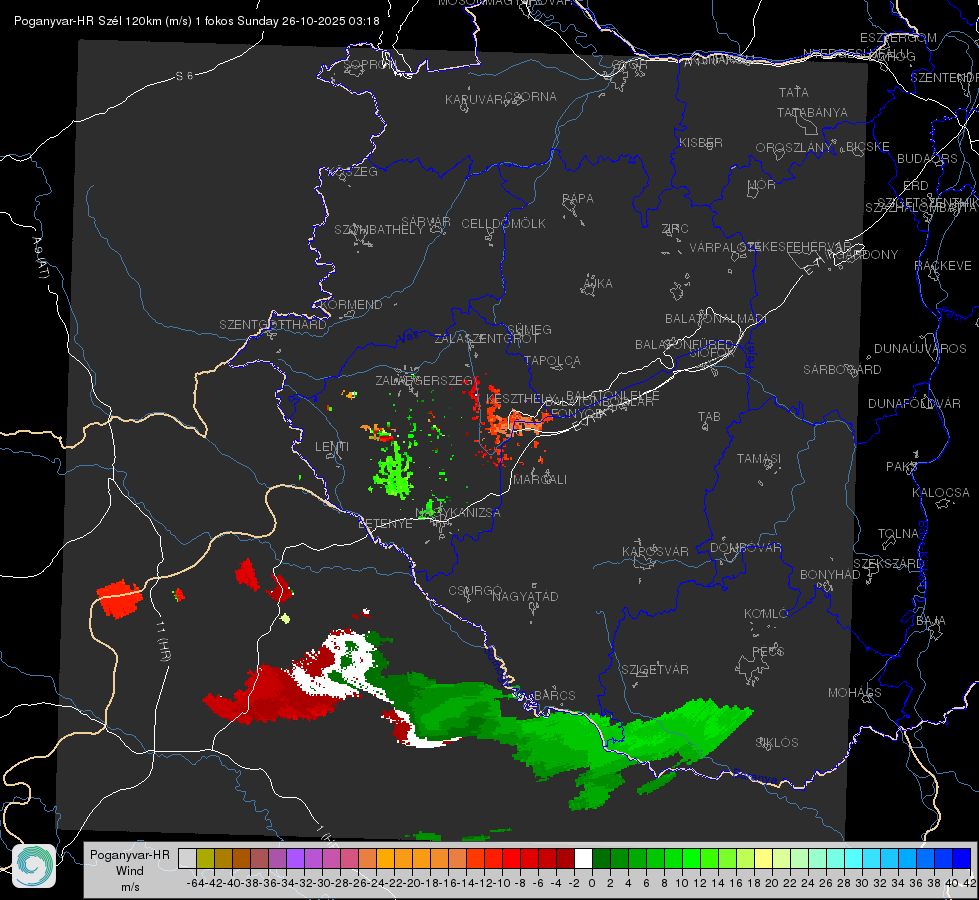Click the TATA town label
The image size is (979, 900).
(x=794, y=92)
